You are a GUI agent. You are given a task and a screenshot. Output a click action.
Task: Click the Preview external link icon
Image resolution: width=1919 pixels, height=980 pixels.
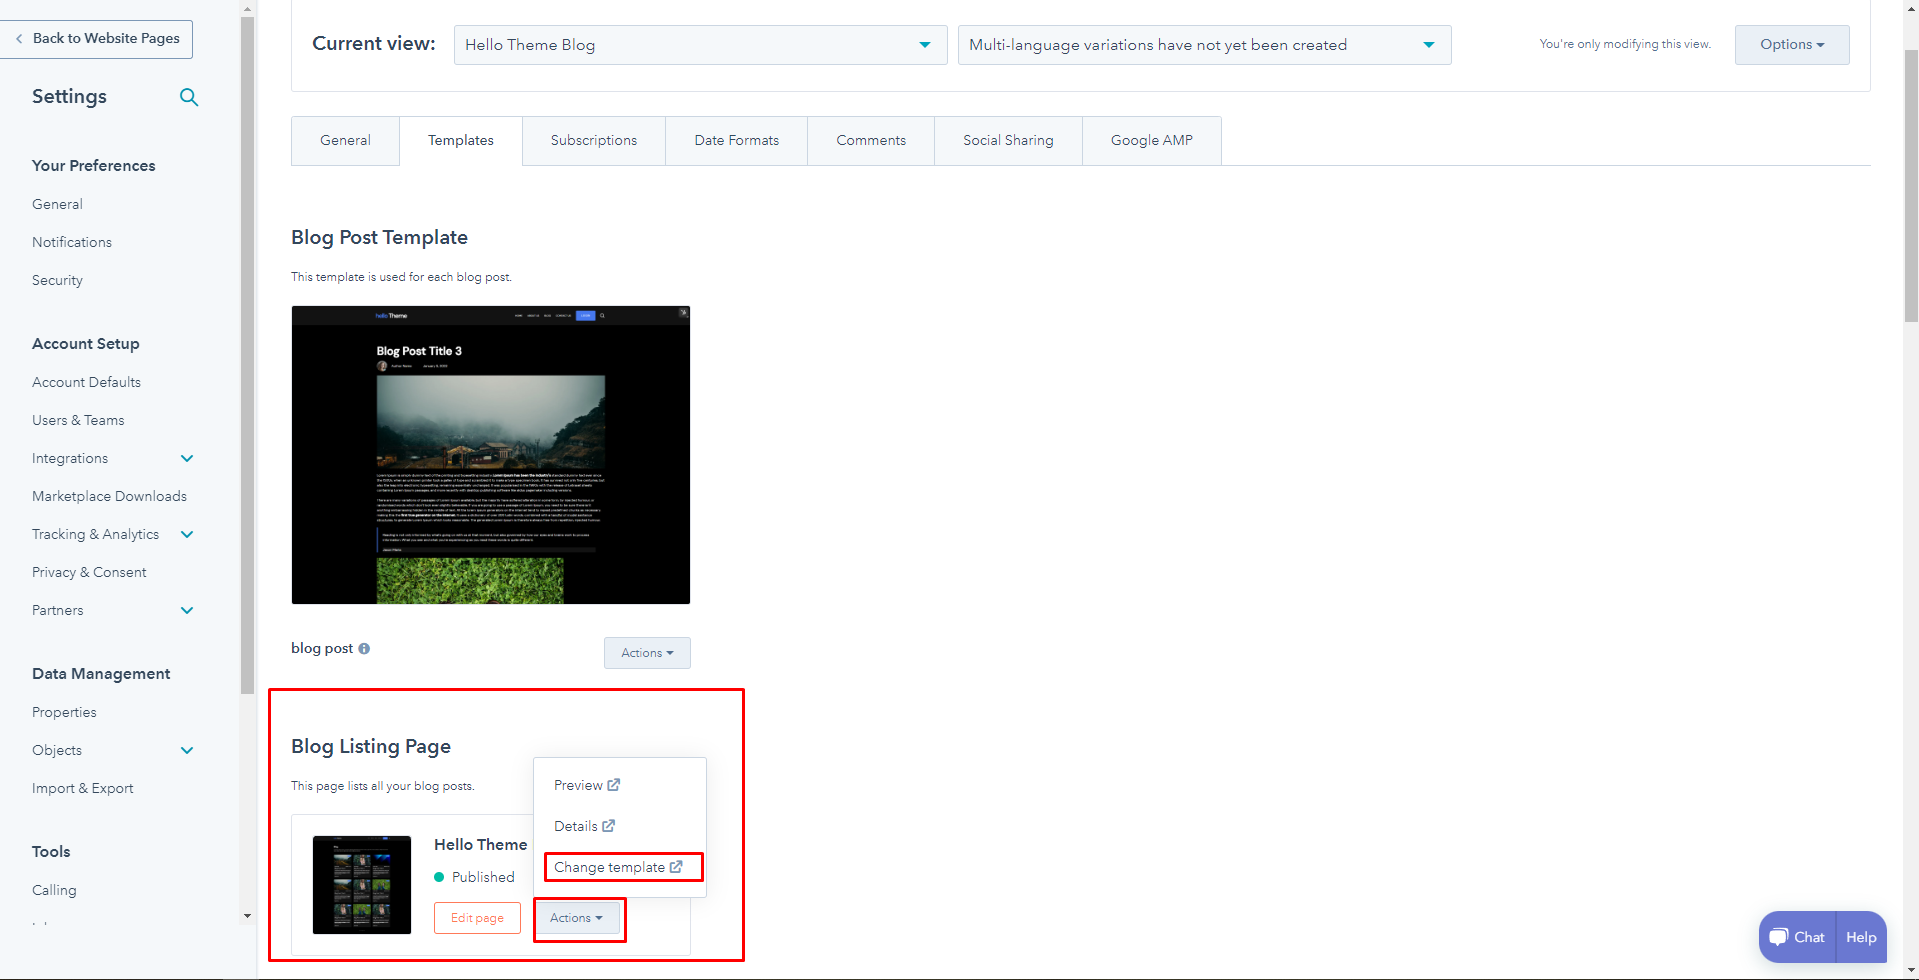[614, 785]
